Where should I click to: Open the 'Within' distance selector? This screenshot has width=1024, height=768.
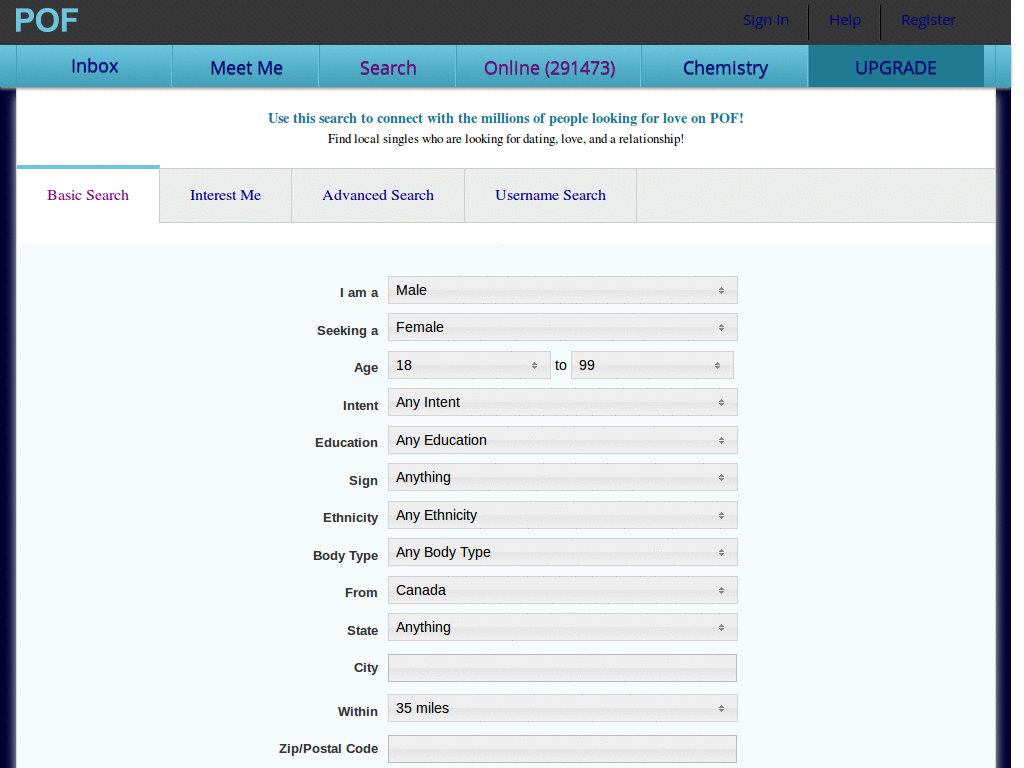(x=562, y=707)
